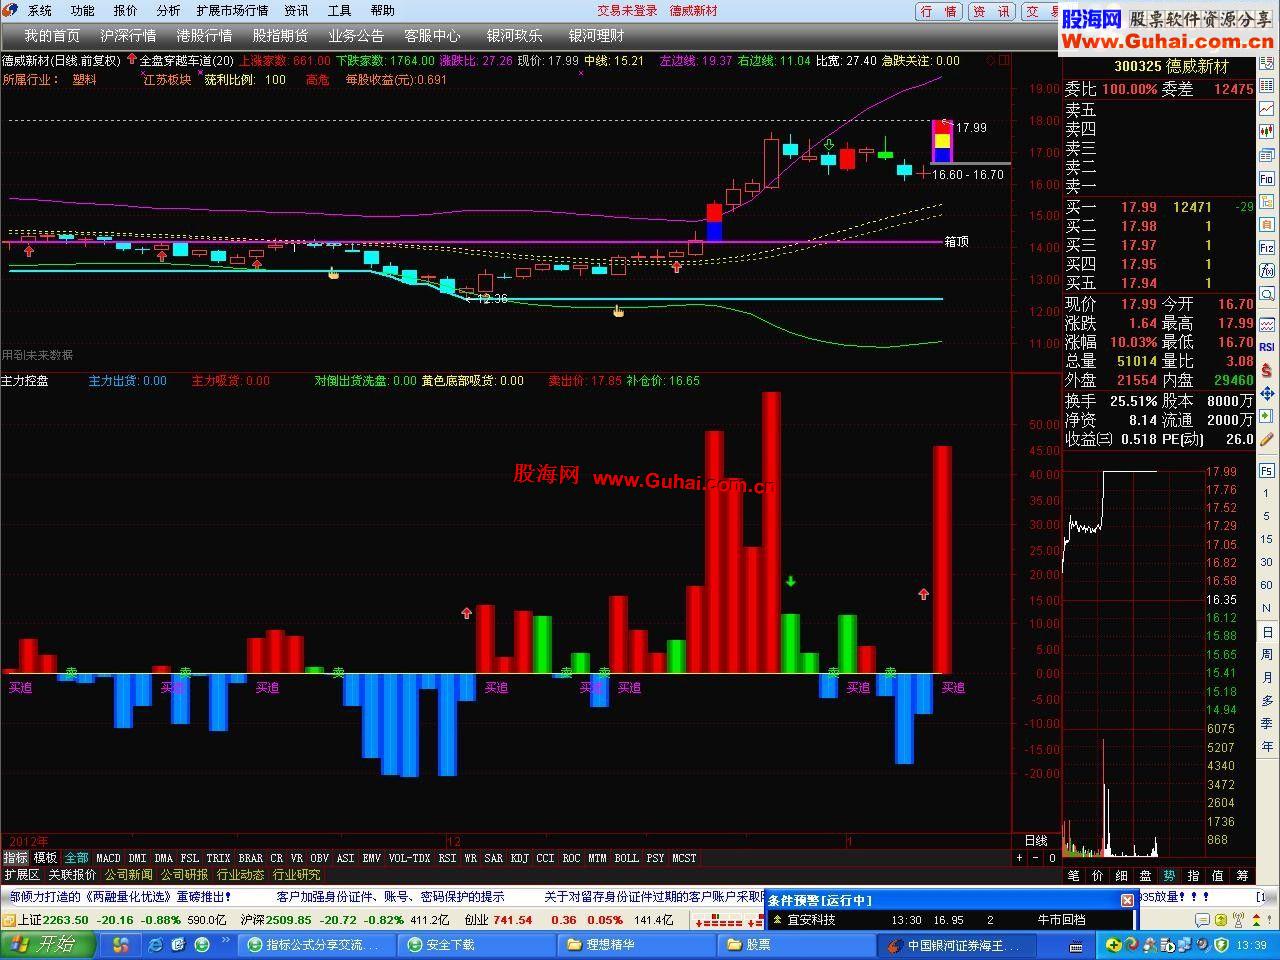
Task: Click the 身份证件 密码保护 notice link
Action: point(390,897)
